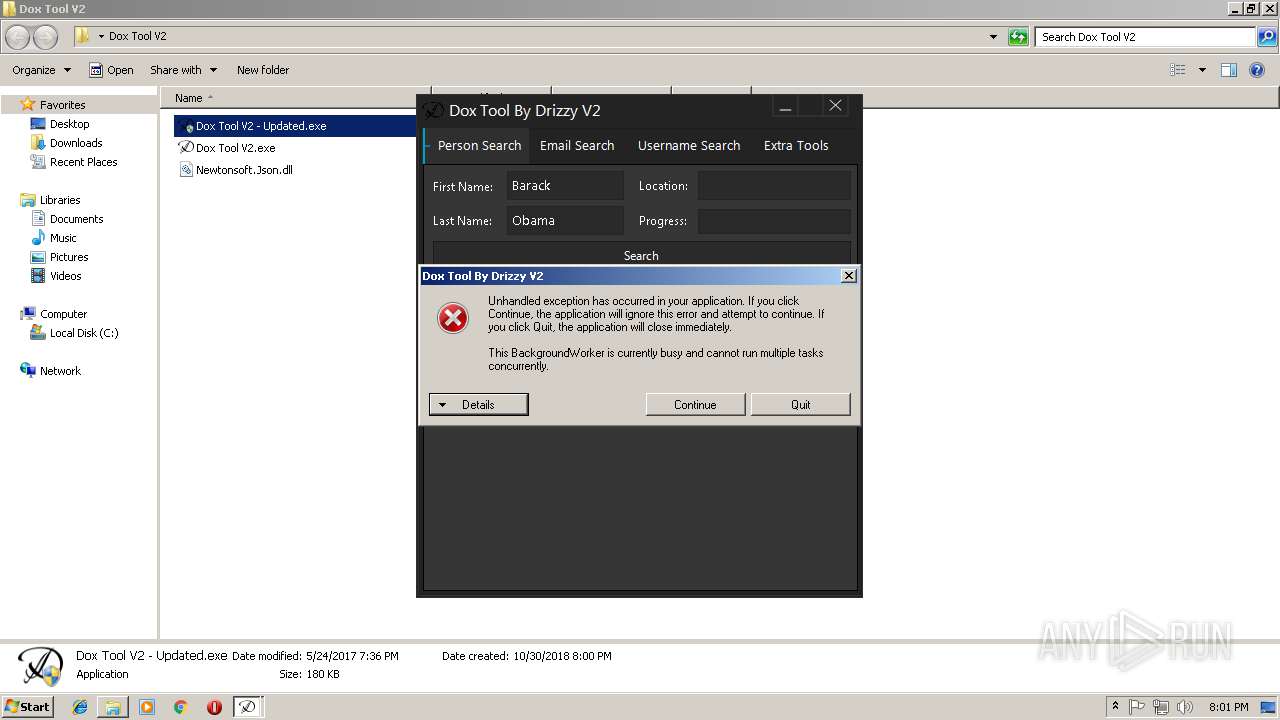
Task: Switch to Extra Tools tab
Action: point(796,145)
